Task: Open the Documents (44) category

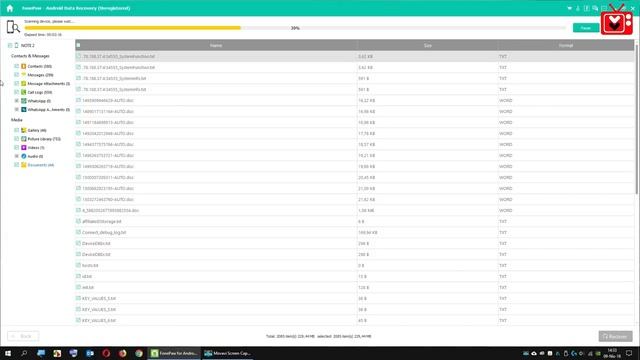Action: point(40,165)
